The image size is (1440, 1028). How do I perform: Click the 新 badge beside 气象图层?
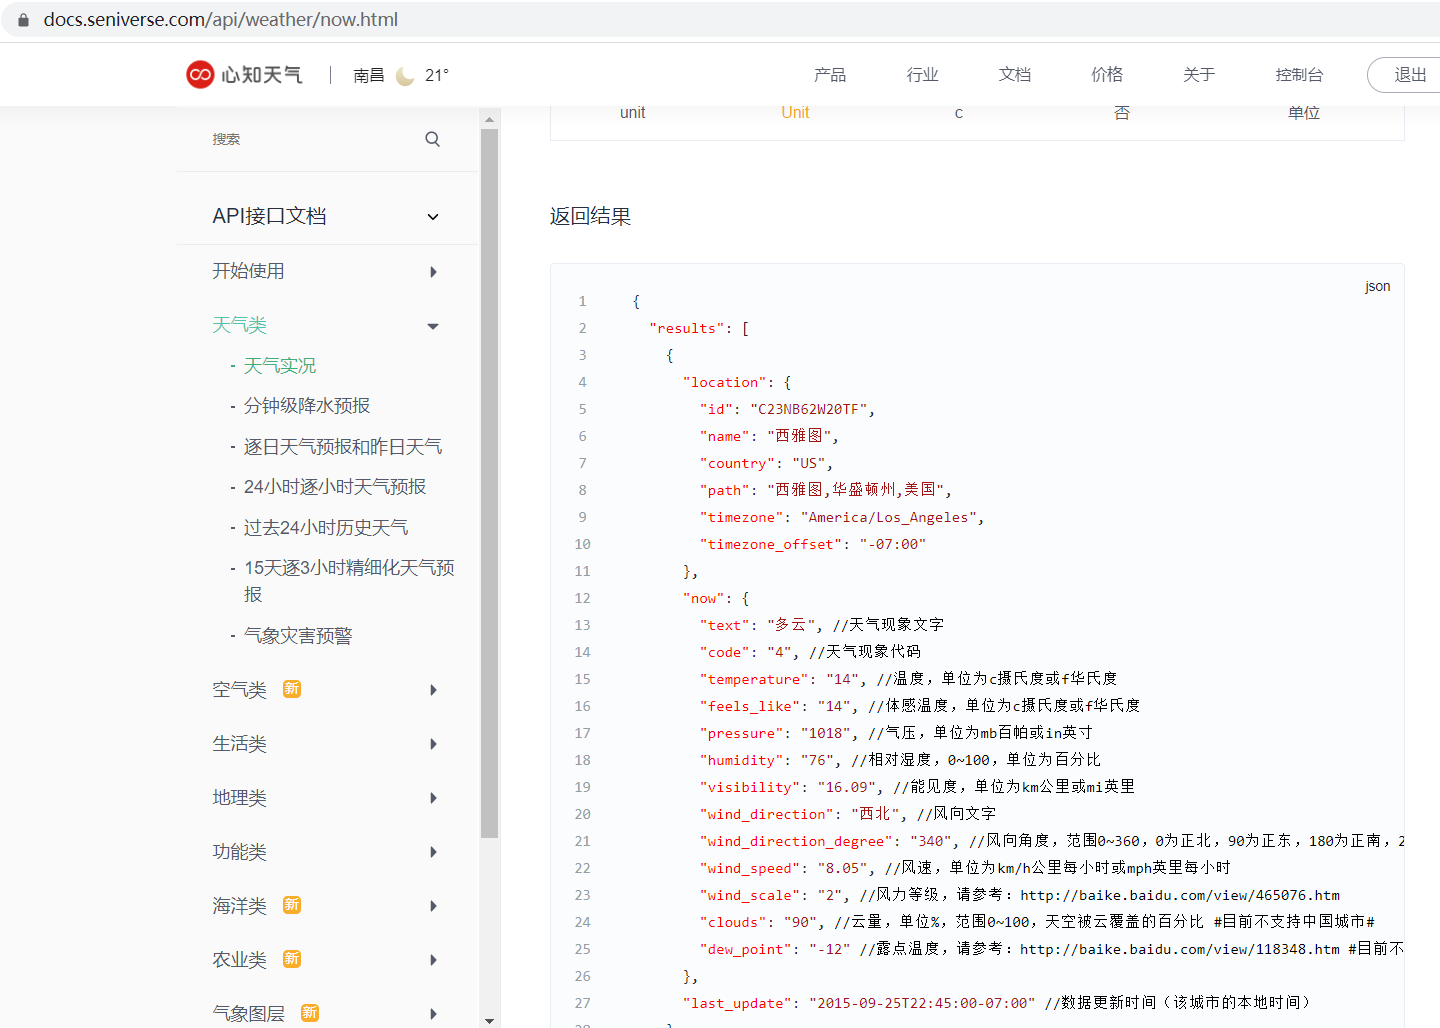pos(310,1013)
